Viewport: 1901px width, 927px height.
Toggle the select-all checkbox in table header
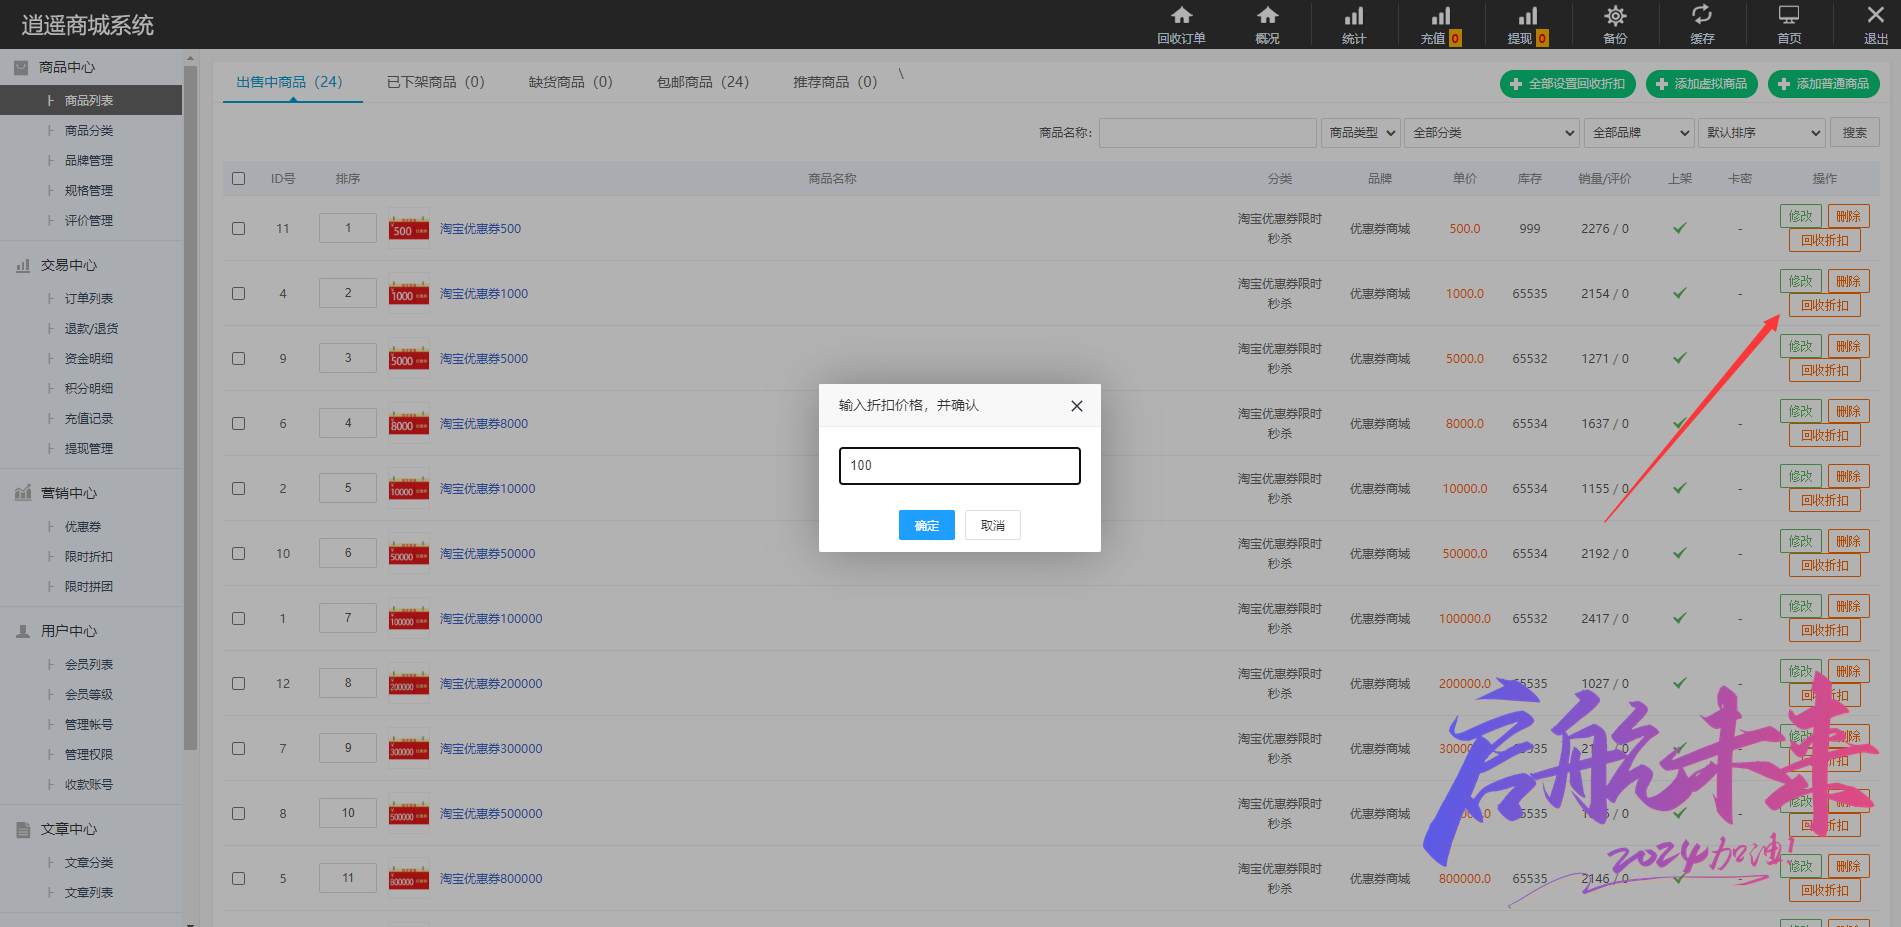238,178
